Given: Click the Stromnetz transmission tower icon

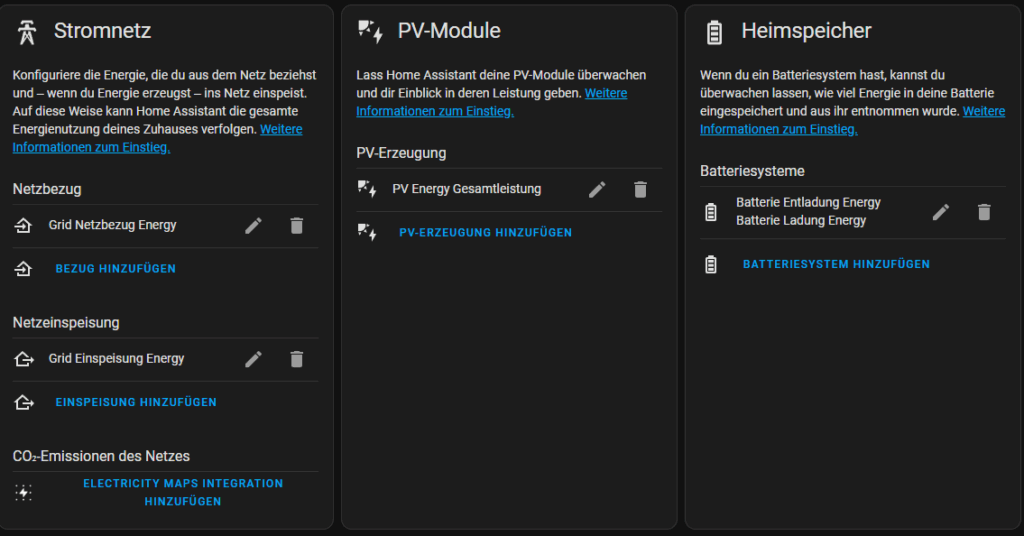Looking at the screenshot, I should coord(27,32).
